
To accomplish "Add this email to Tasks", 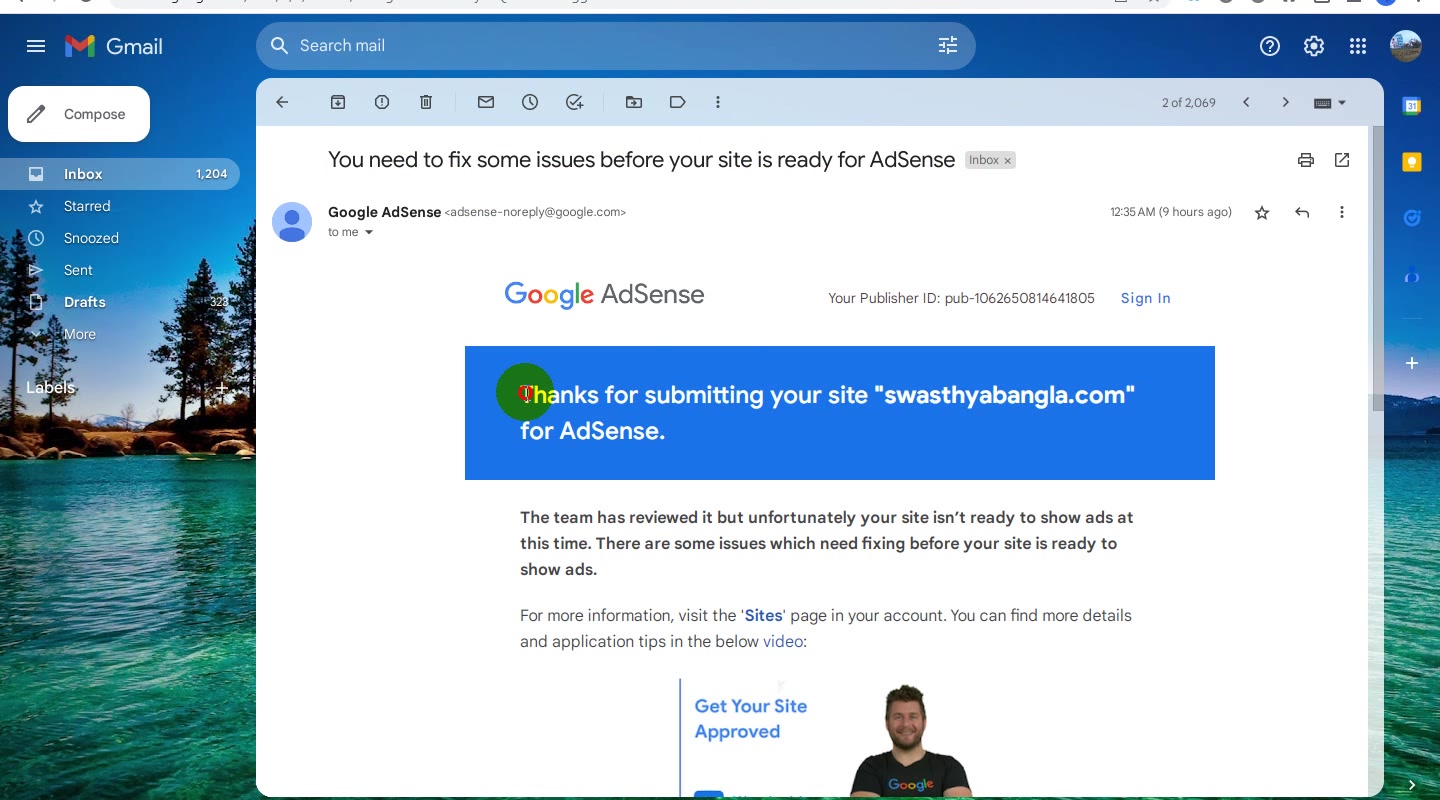I will pyautogui.click(x=574, y=102).
